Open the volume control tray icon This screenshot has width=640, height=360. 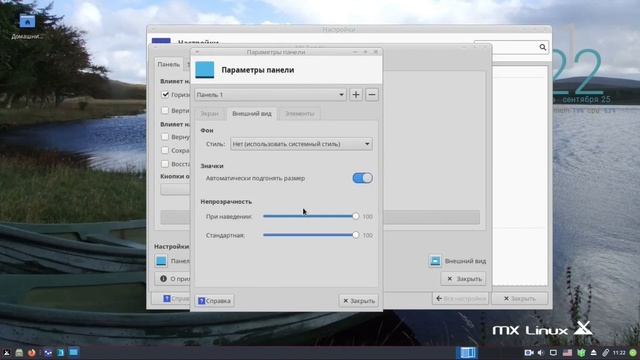541,353
